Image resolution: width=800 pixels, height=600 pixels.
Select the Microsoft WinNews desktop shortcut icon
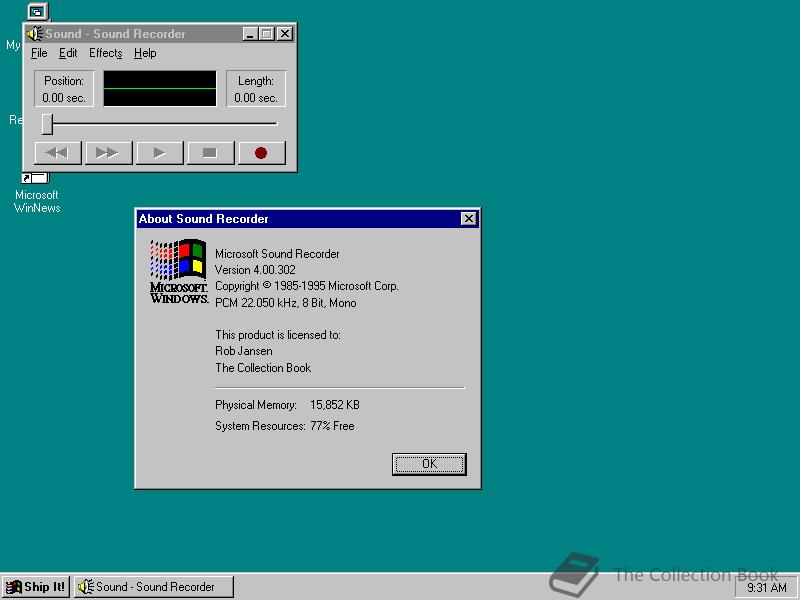click(x=36, y=180)
